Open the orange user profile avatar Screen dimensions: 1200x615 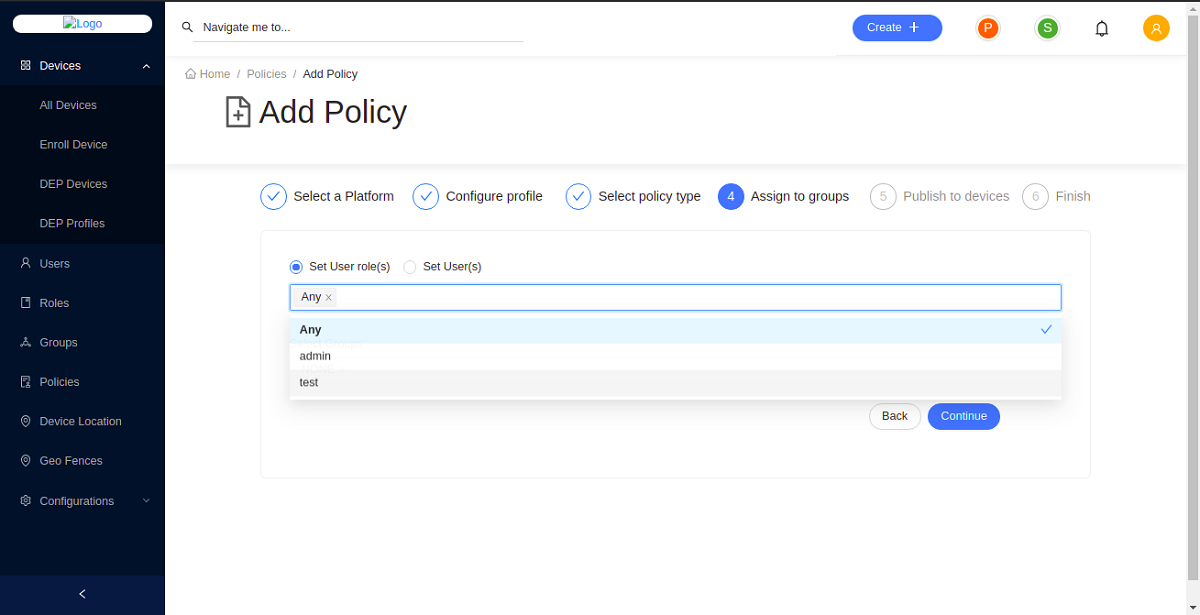(x=1156, y=28)
